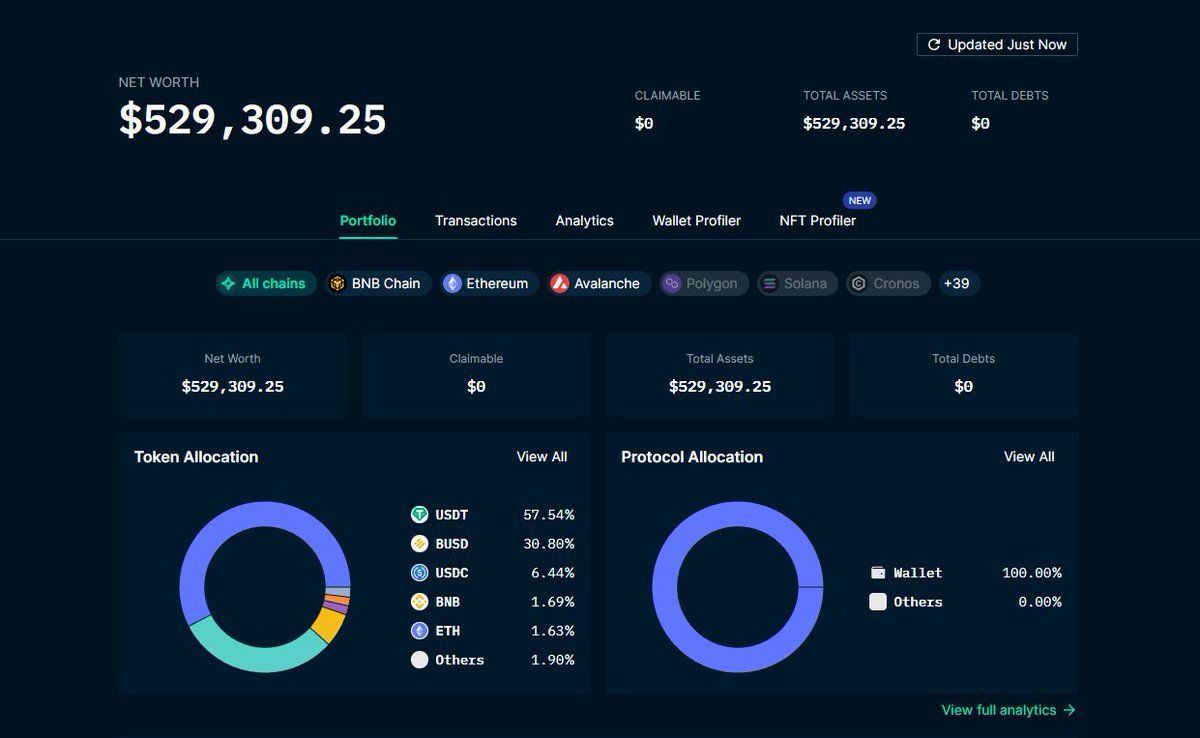Click the NEW badge above NFT Profiler
Image resolution: width=1200 pixels, height=738 pixels.
(x=860, y=200)
